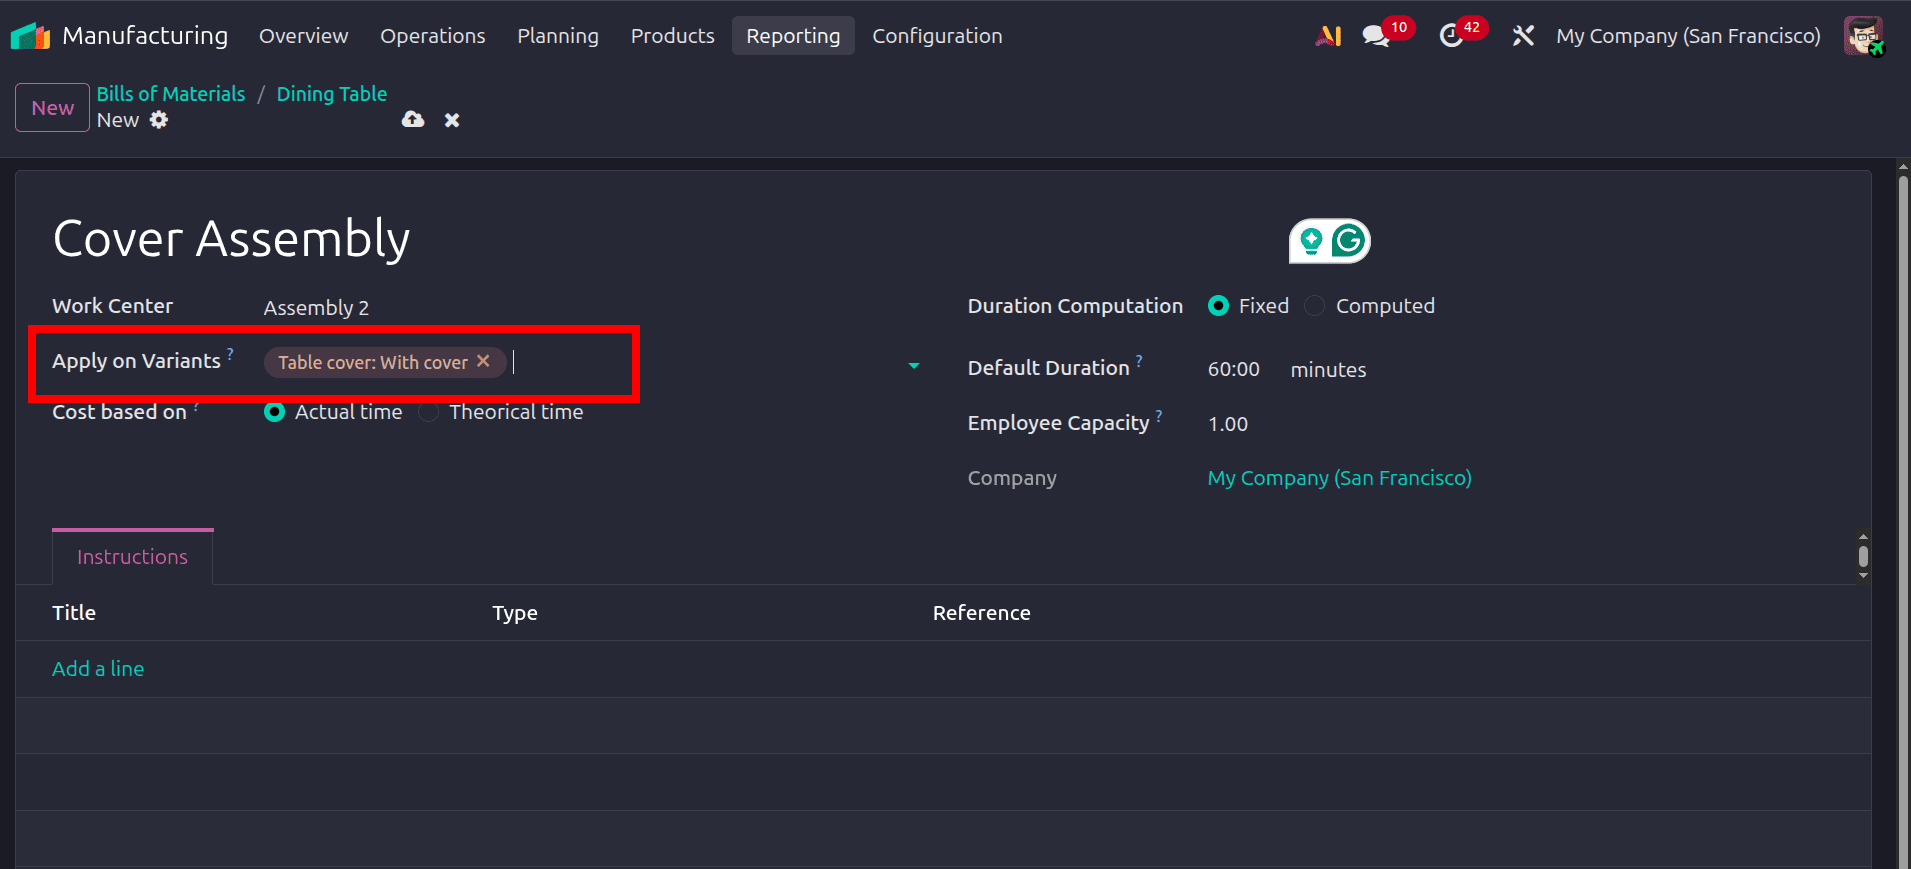Open the My Company (San Francisco) company link
Viewport: 1911px width, 869px height.
[x=1339, y=478]
